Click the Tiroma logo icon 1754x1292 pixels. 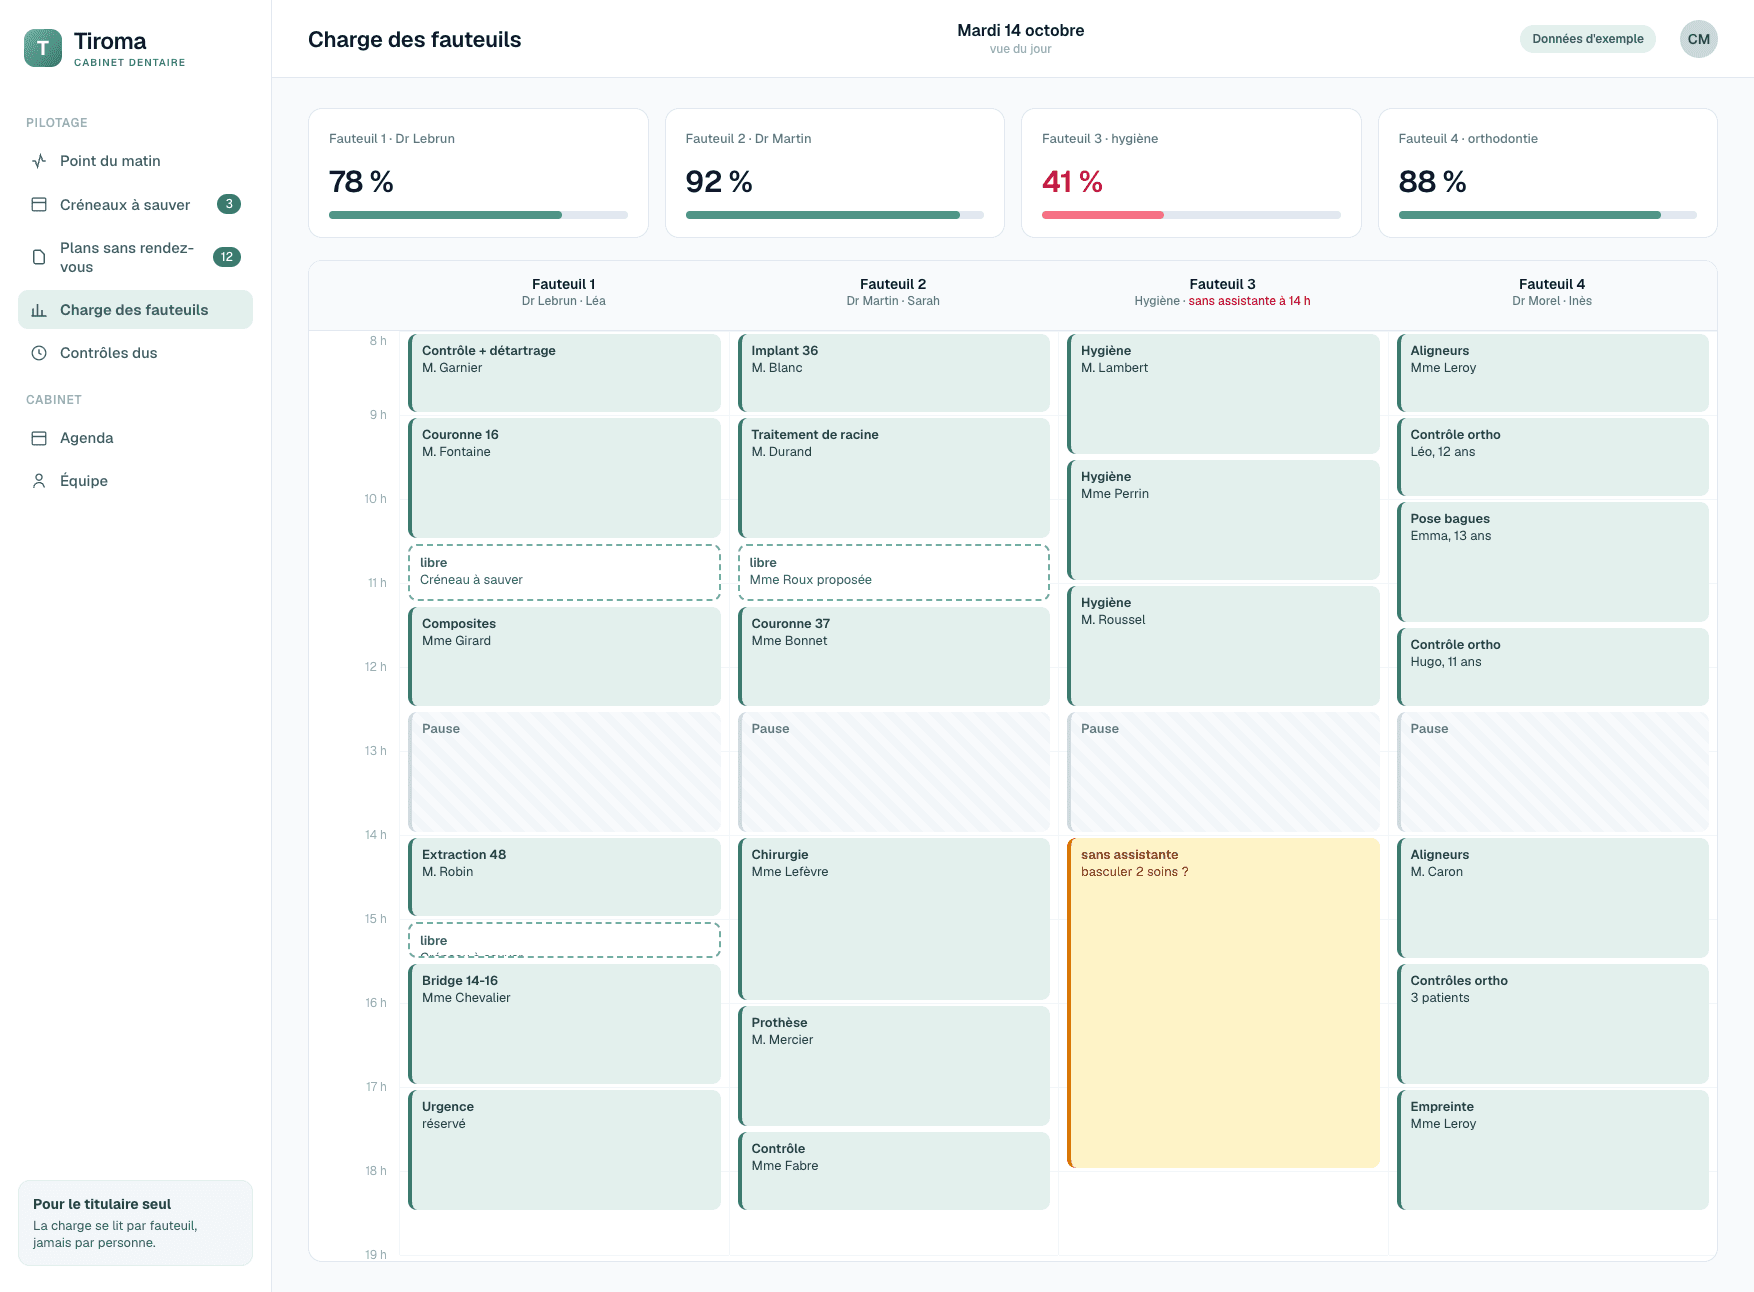pyautogui.click(x=43, y=48)
